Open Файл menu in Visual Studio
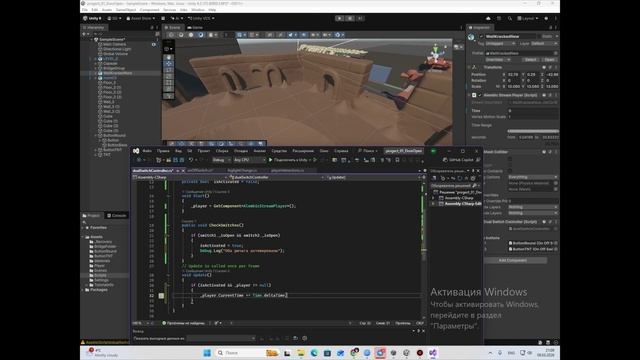 click(x=147, y=151)
